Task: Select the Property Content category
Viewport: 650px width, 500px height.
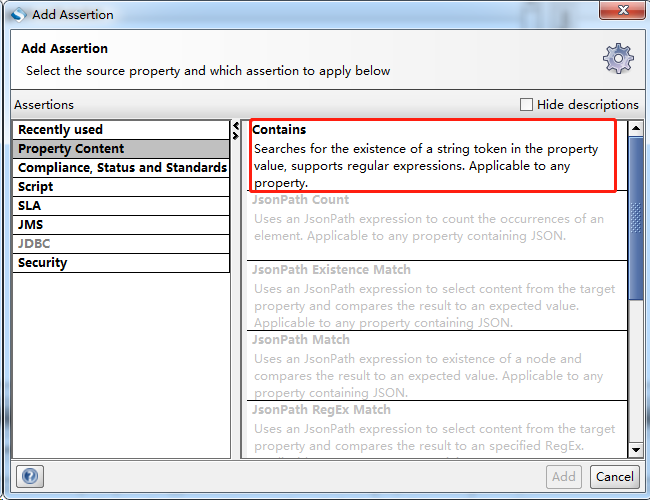Action: click(121, 148)
